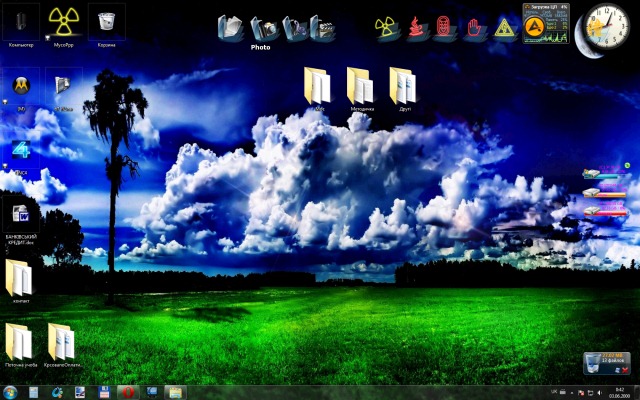Launch the yellow radiation dock icon
This screenshot has height=400, width=640.
click(386, 29)
